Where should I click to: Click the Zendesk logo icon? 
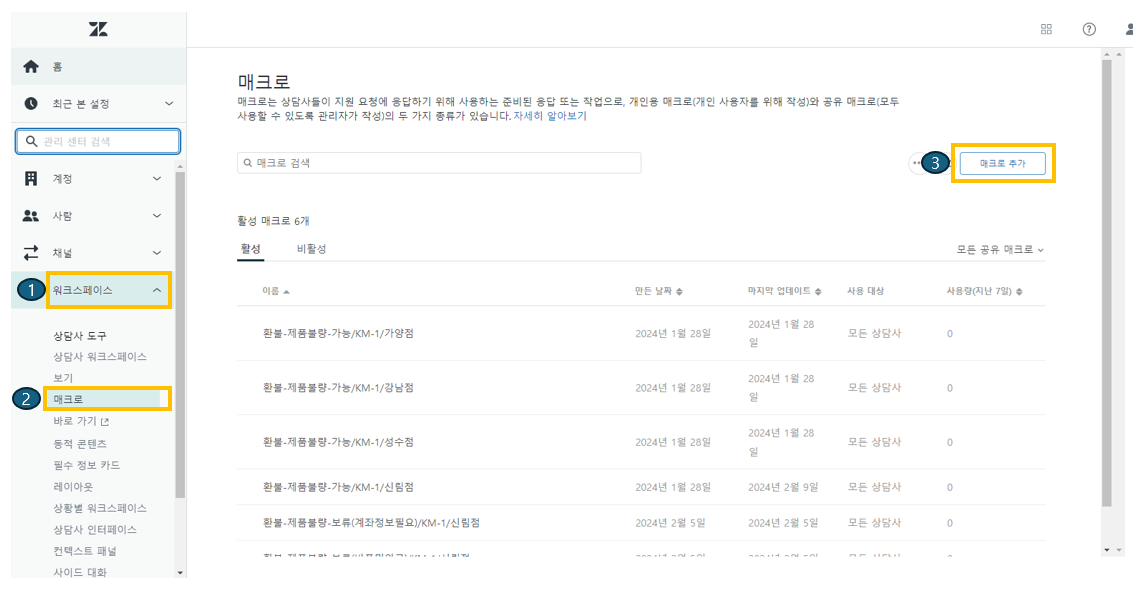pos(96,29)
